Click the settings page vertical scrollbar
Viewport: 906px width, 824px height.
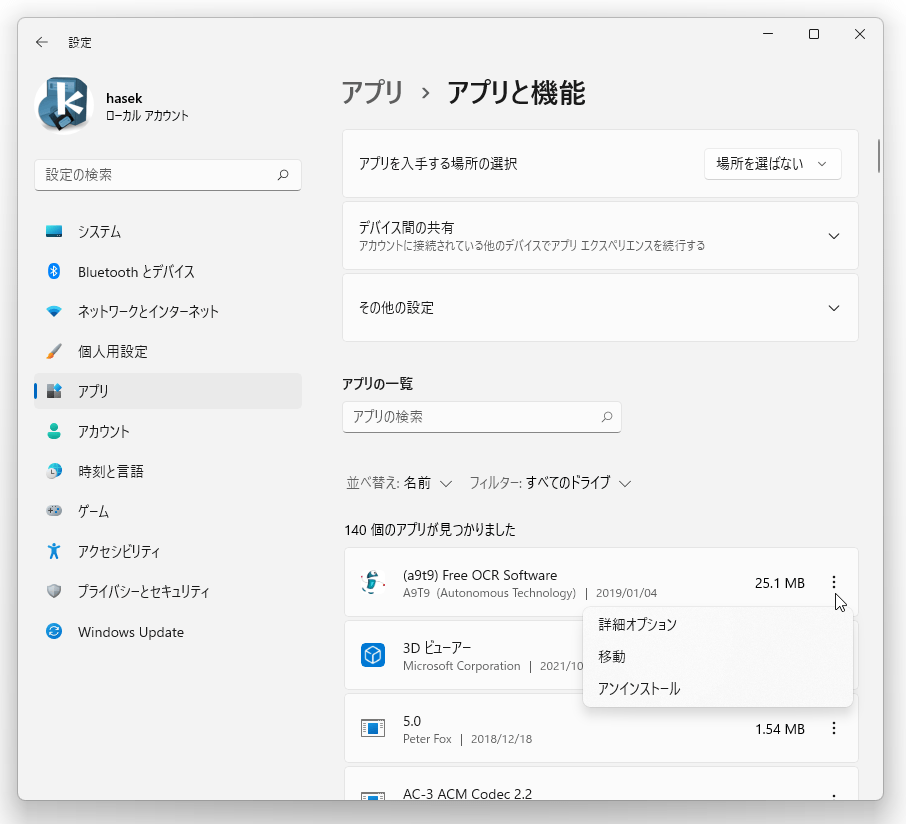879,156
